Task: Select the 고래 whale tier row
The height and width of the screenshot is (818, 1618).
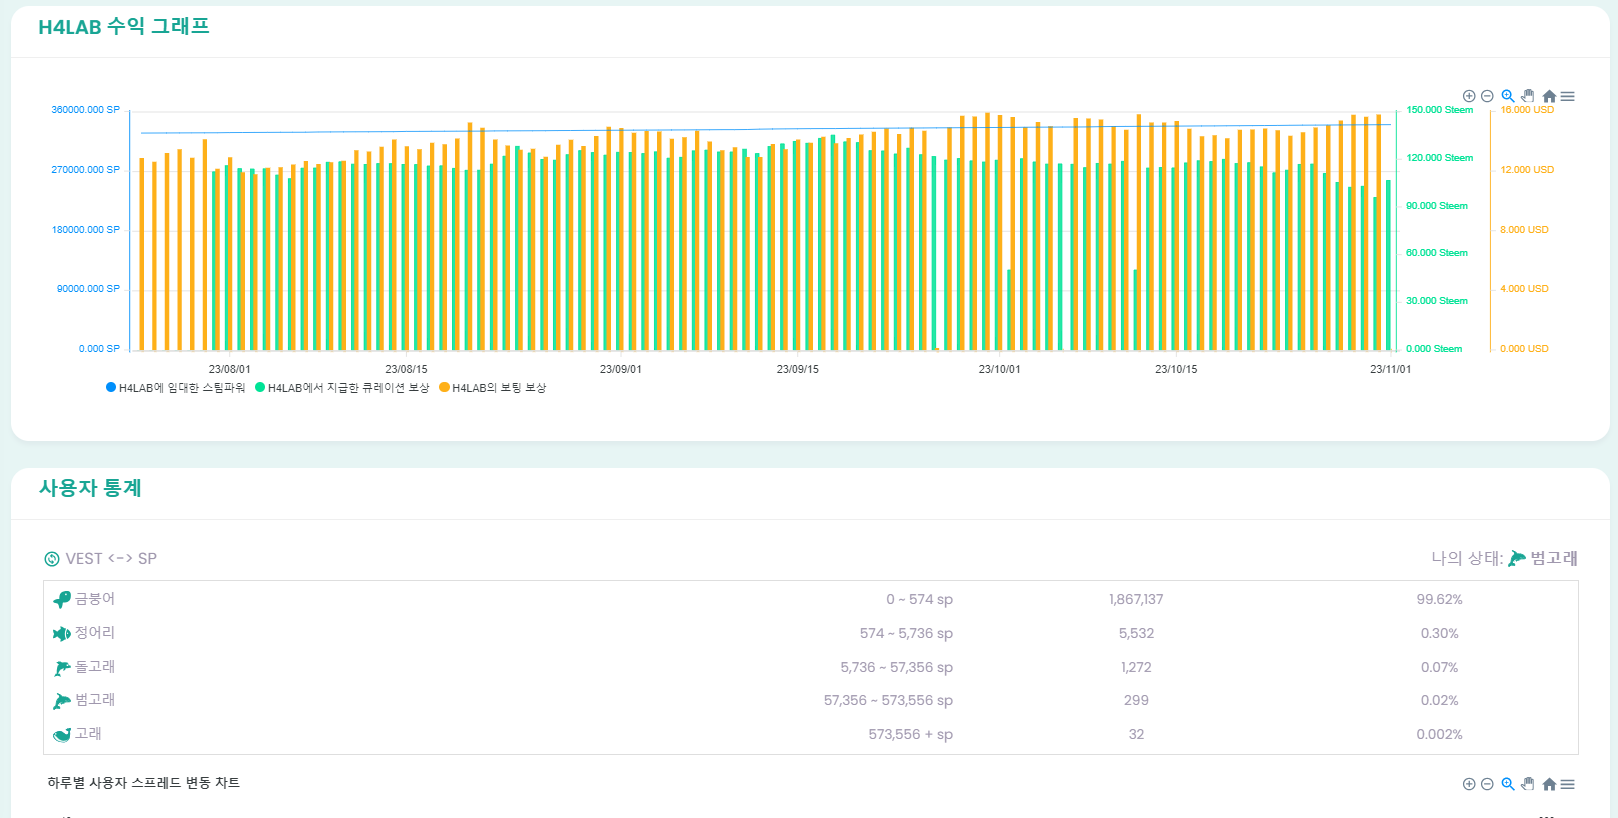Action: click(x=810, y=734)
